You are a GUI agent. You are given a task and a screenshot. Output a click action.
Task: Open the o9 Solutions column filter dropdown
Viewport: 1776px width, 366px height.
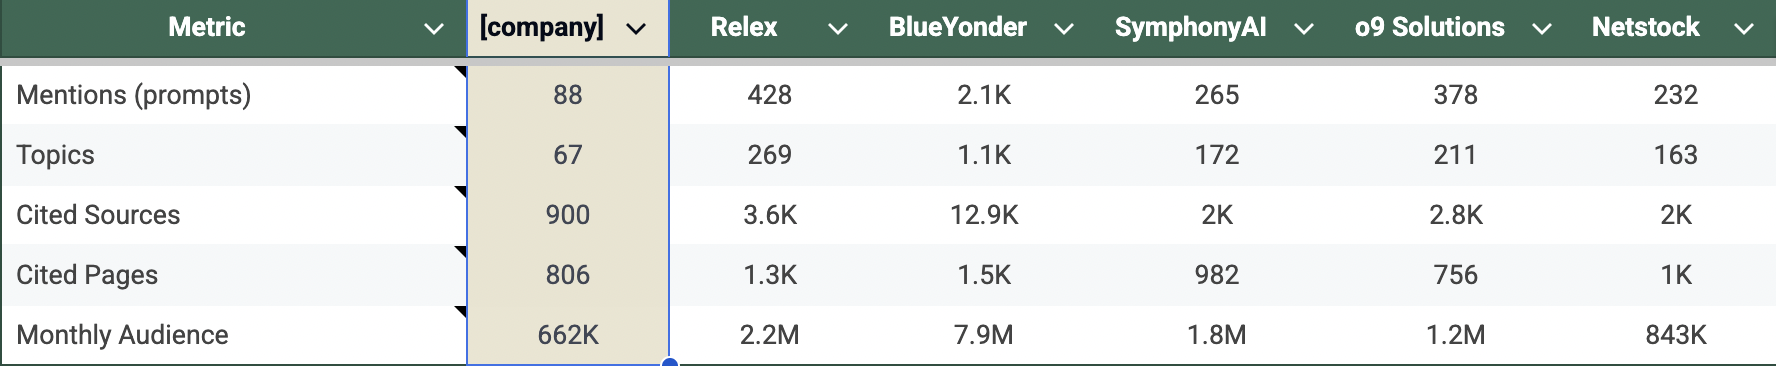point(1542,29)
